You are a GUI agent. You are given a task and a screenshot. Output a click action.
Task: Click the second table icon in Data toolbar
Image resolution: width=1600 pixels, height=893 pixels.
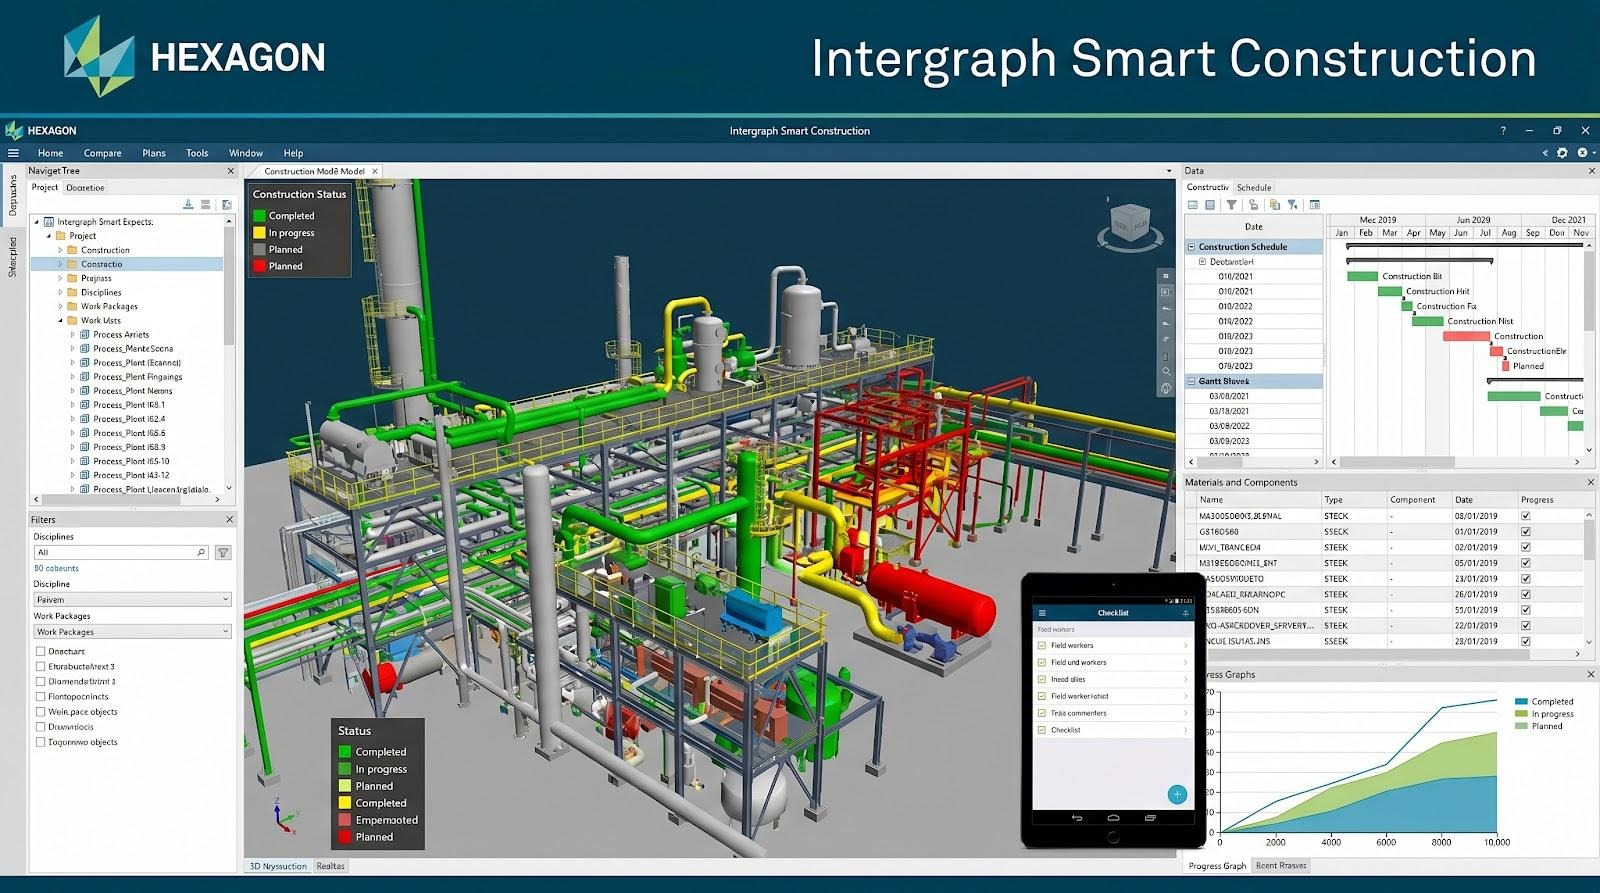(x=1210, y=204)
